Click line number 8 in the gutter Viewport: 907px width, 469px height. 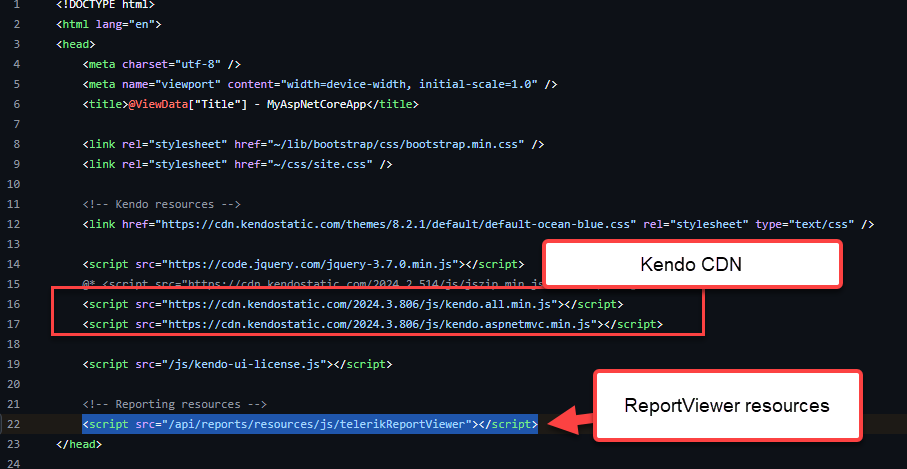click(17, 144)
